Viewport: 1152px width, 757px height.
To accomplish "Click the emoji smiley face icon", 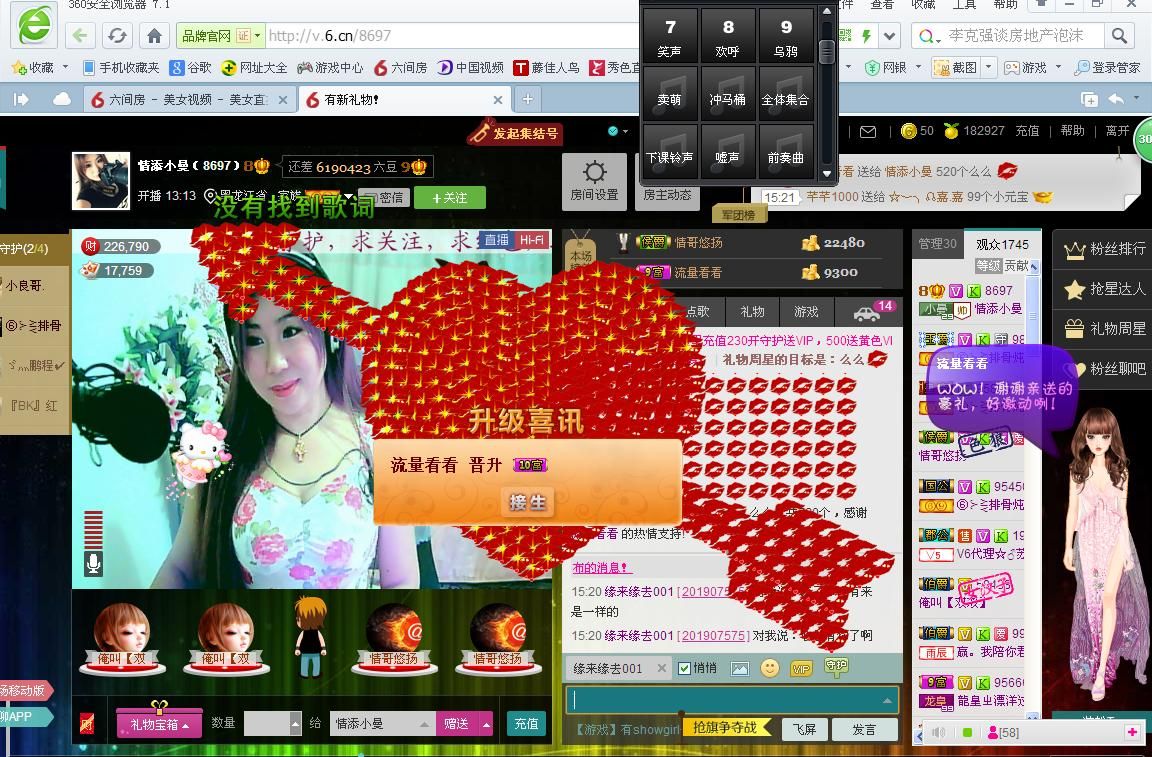I will 769,668.
